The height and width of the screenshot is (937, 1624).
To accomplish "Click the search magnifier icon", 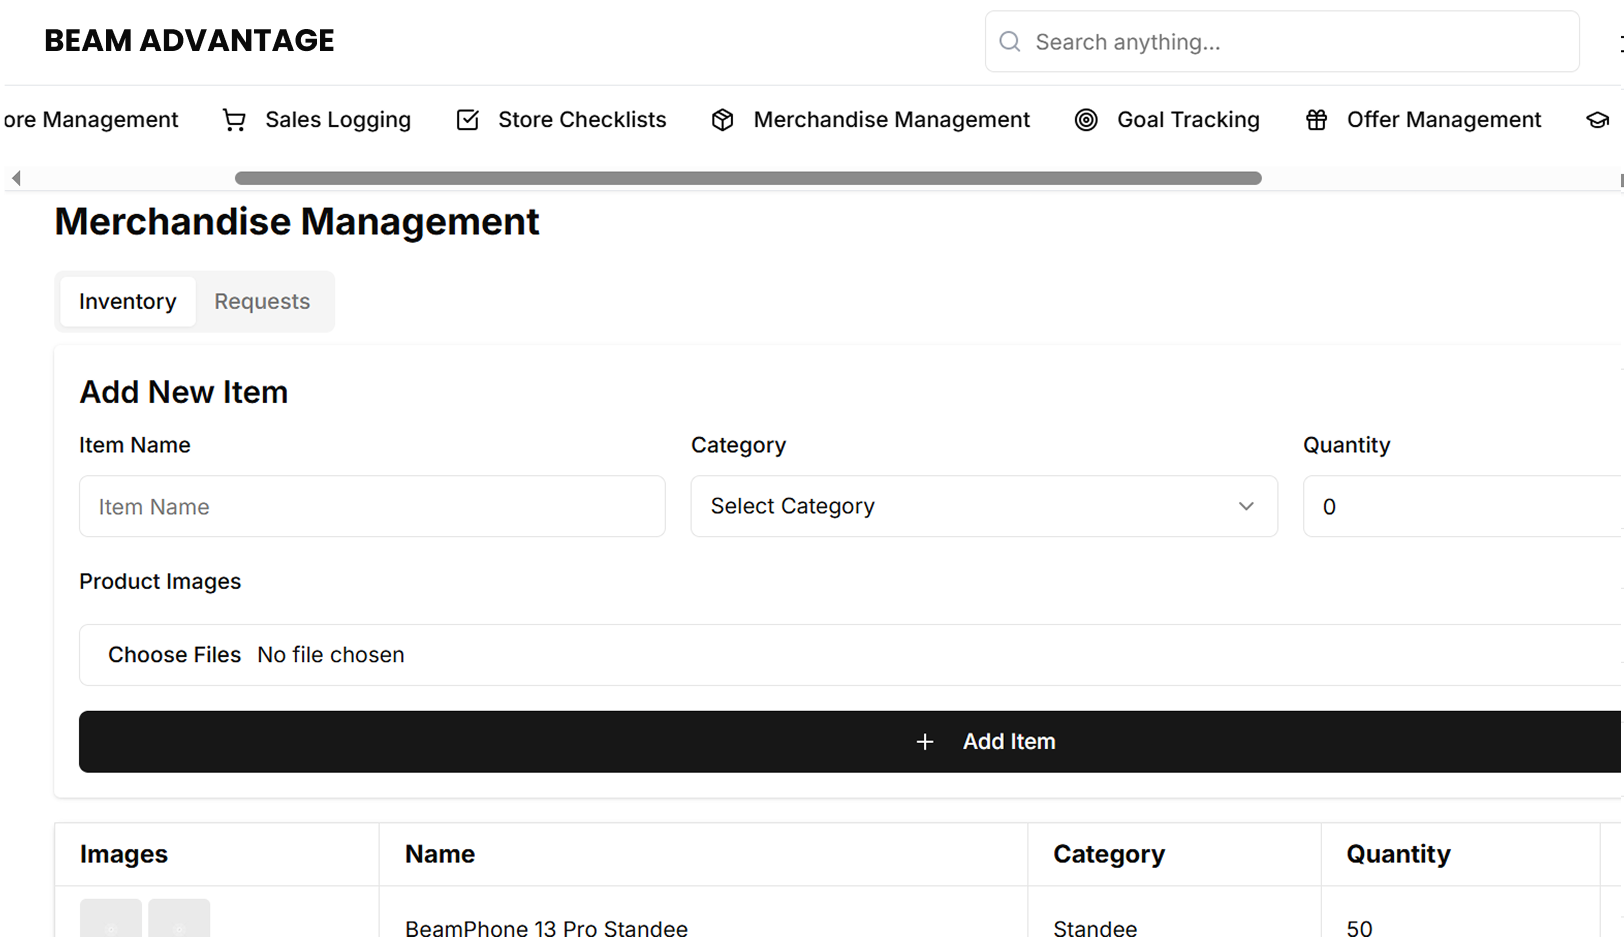I will (x=1010, y=42).
